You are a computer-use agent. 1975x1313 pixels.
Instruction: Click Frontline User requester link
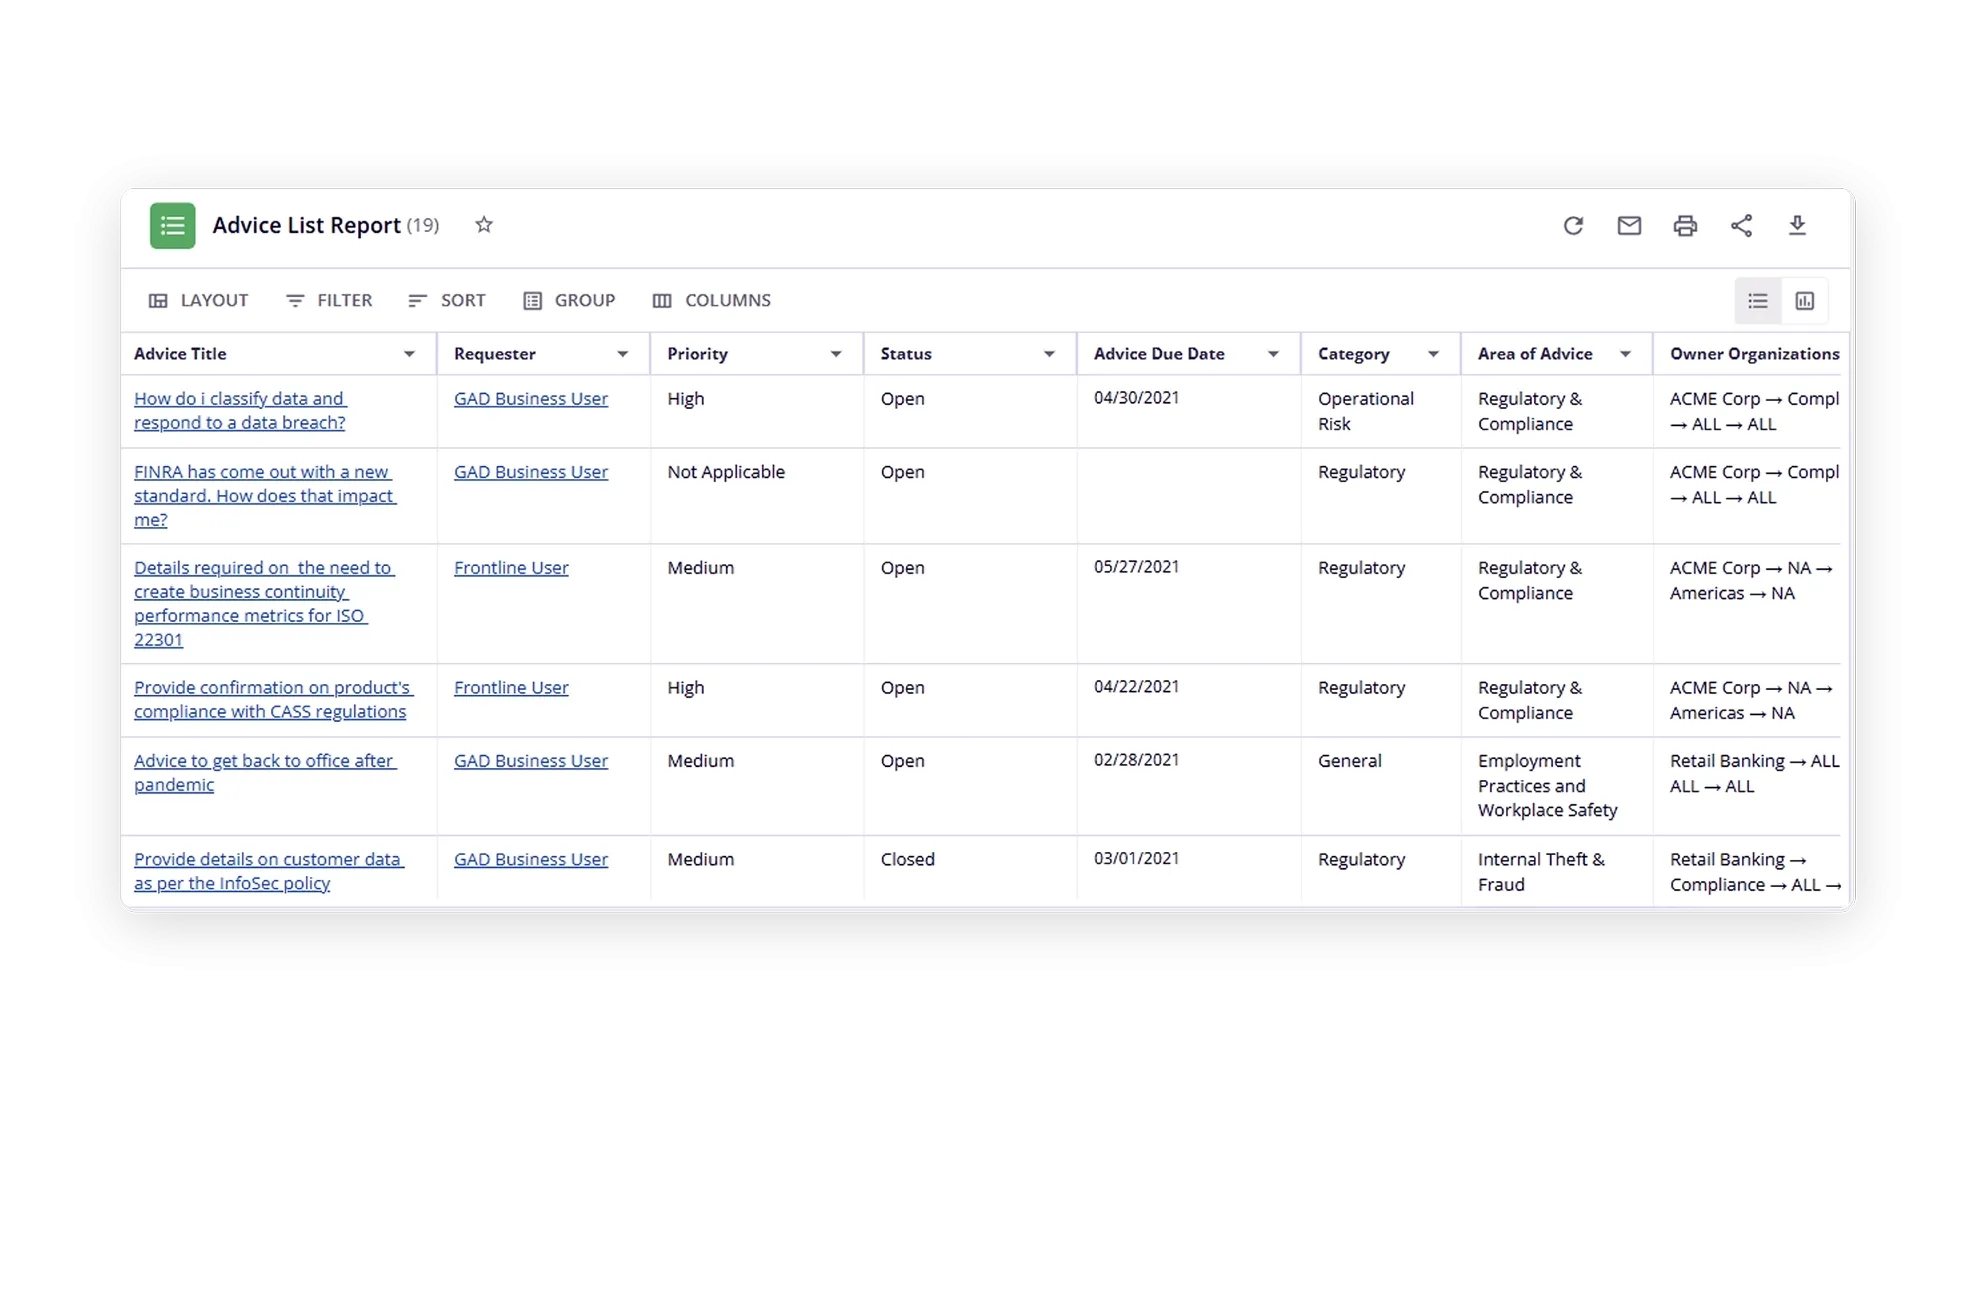coord(511,568)
